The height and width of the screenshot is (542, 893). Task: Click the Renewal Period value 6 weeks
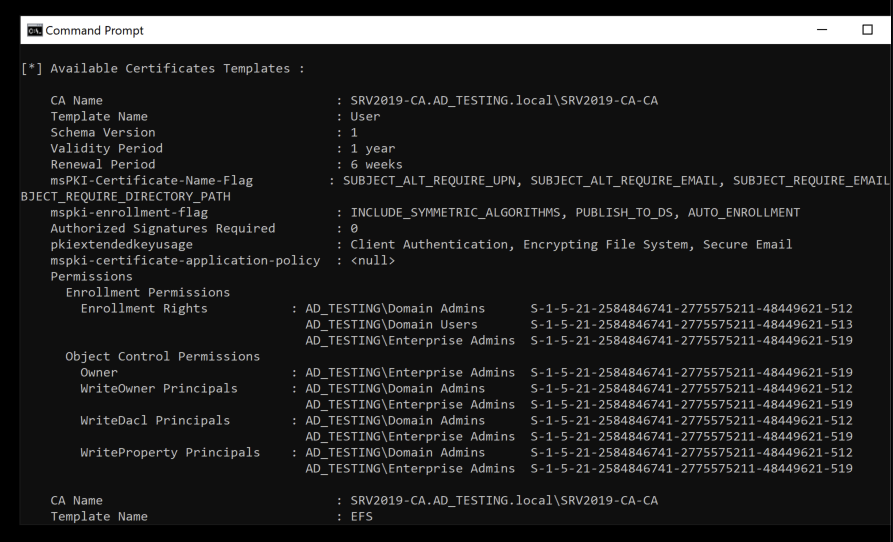click(376, 165)
